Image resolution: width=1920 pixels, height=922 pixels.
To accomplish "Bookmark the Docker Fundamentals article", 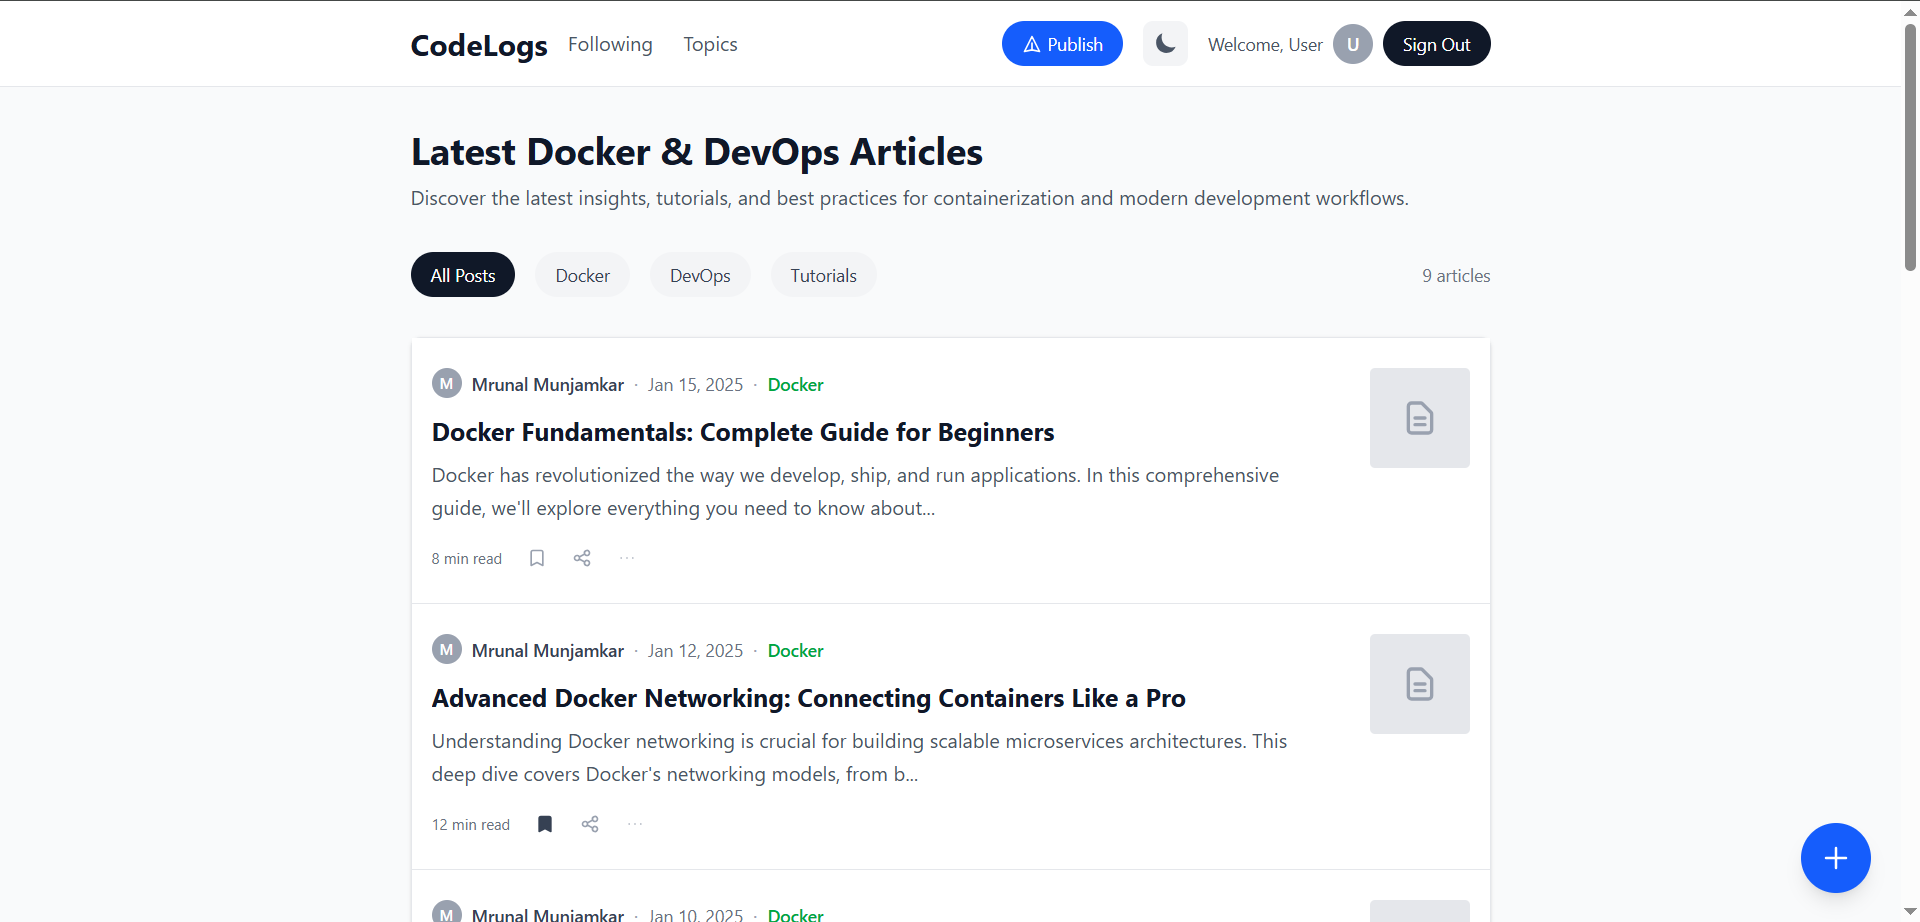I will (537, 558).
